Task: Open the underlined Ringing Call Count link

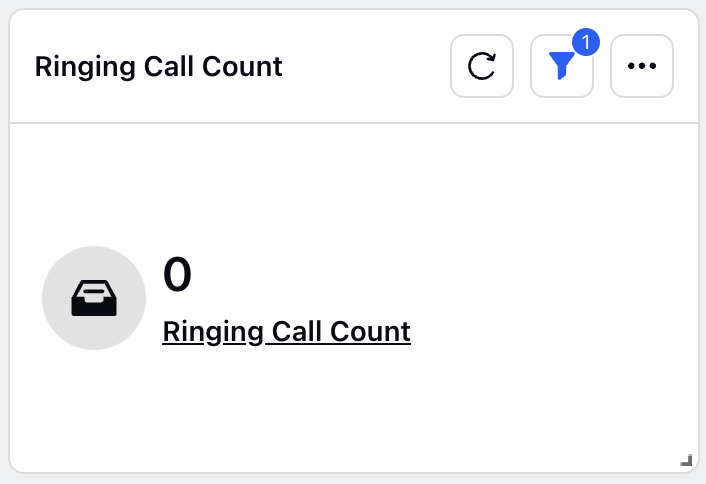Action: (x=286, y=332)
